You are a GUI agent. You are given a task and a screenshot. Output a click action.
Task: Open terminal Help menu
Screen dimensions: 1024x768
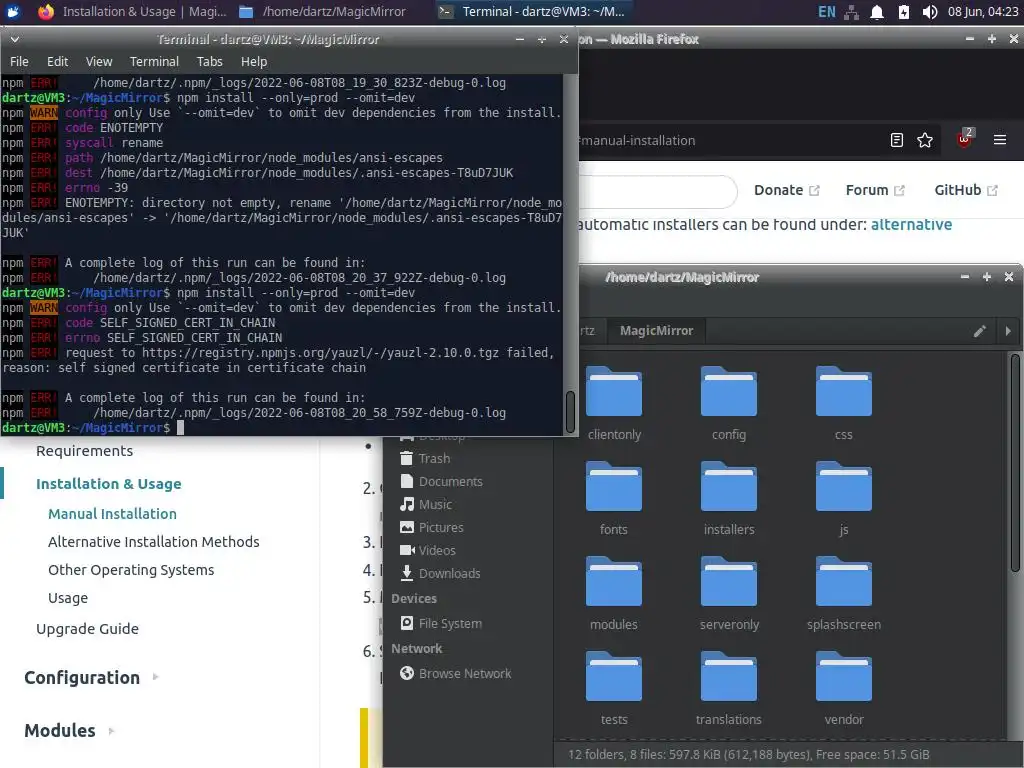click(254, 61)
